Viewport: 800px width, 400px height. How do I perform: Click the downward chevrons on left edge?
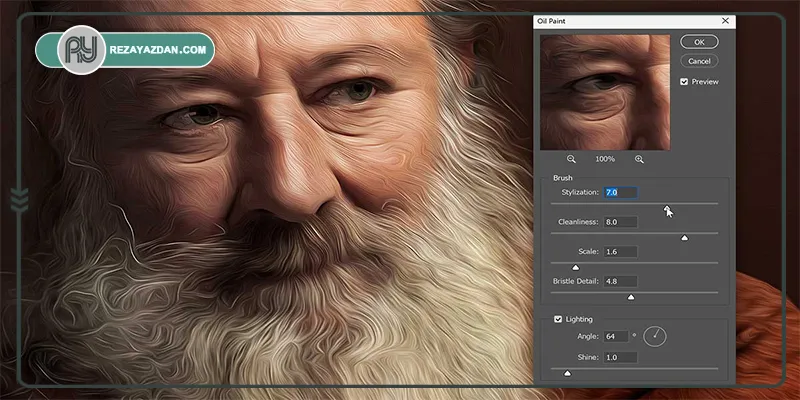[19, 200]
